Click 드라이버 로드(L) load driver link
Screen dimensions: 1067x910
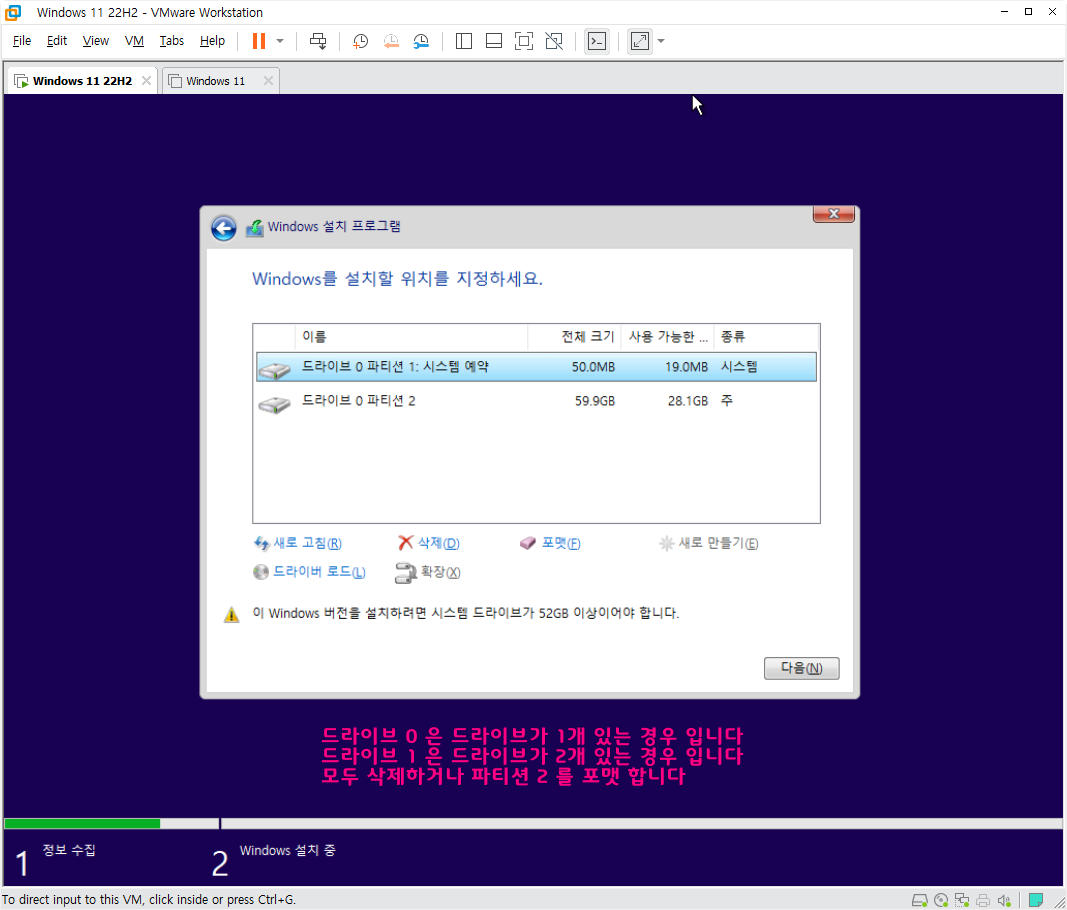pyautogui.click(x=309, y=572)
